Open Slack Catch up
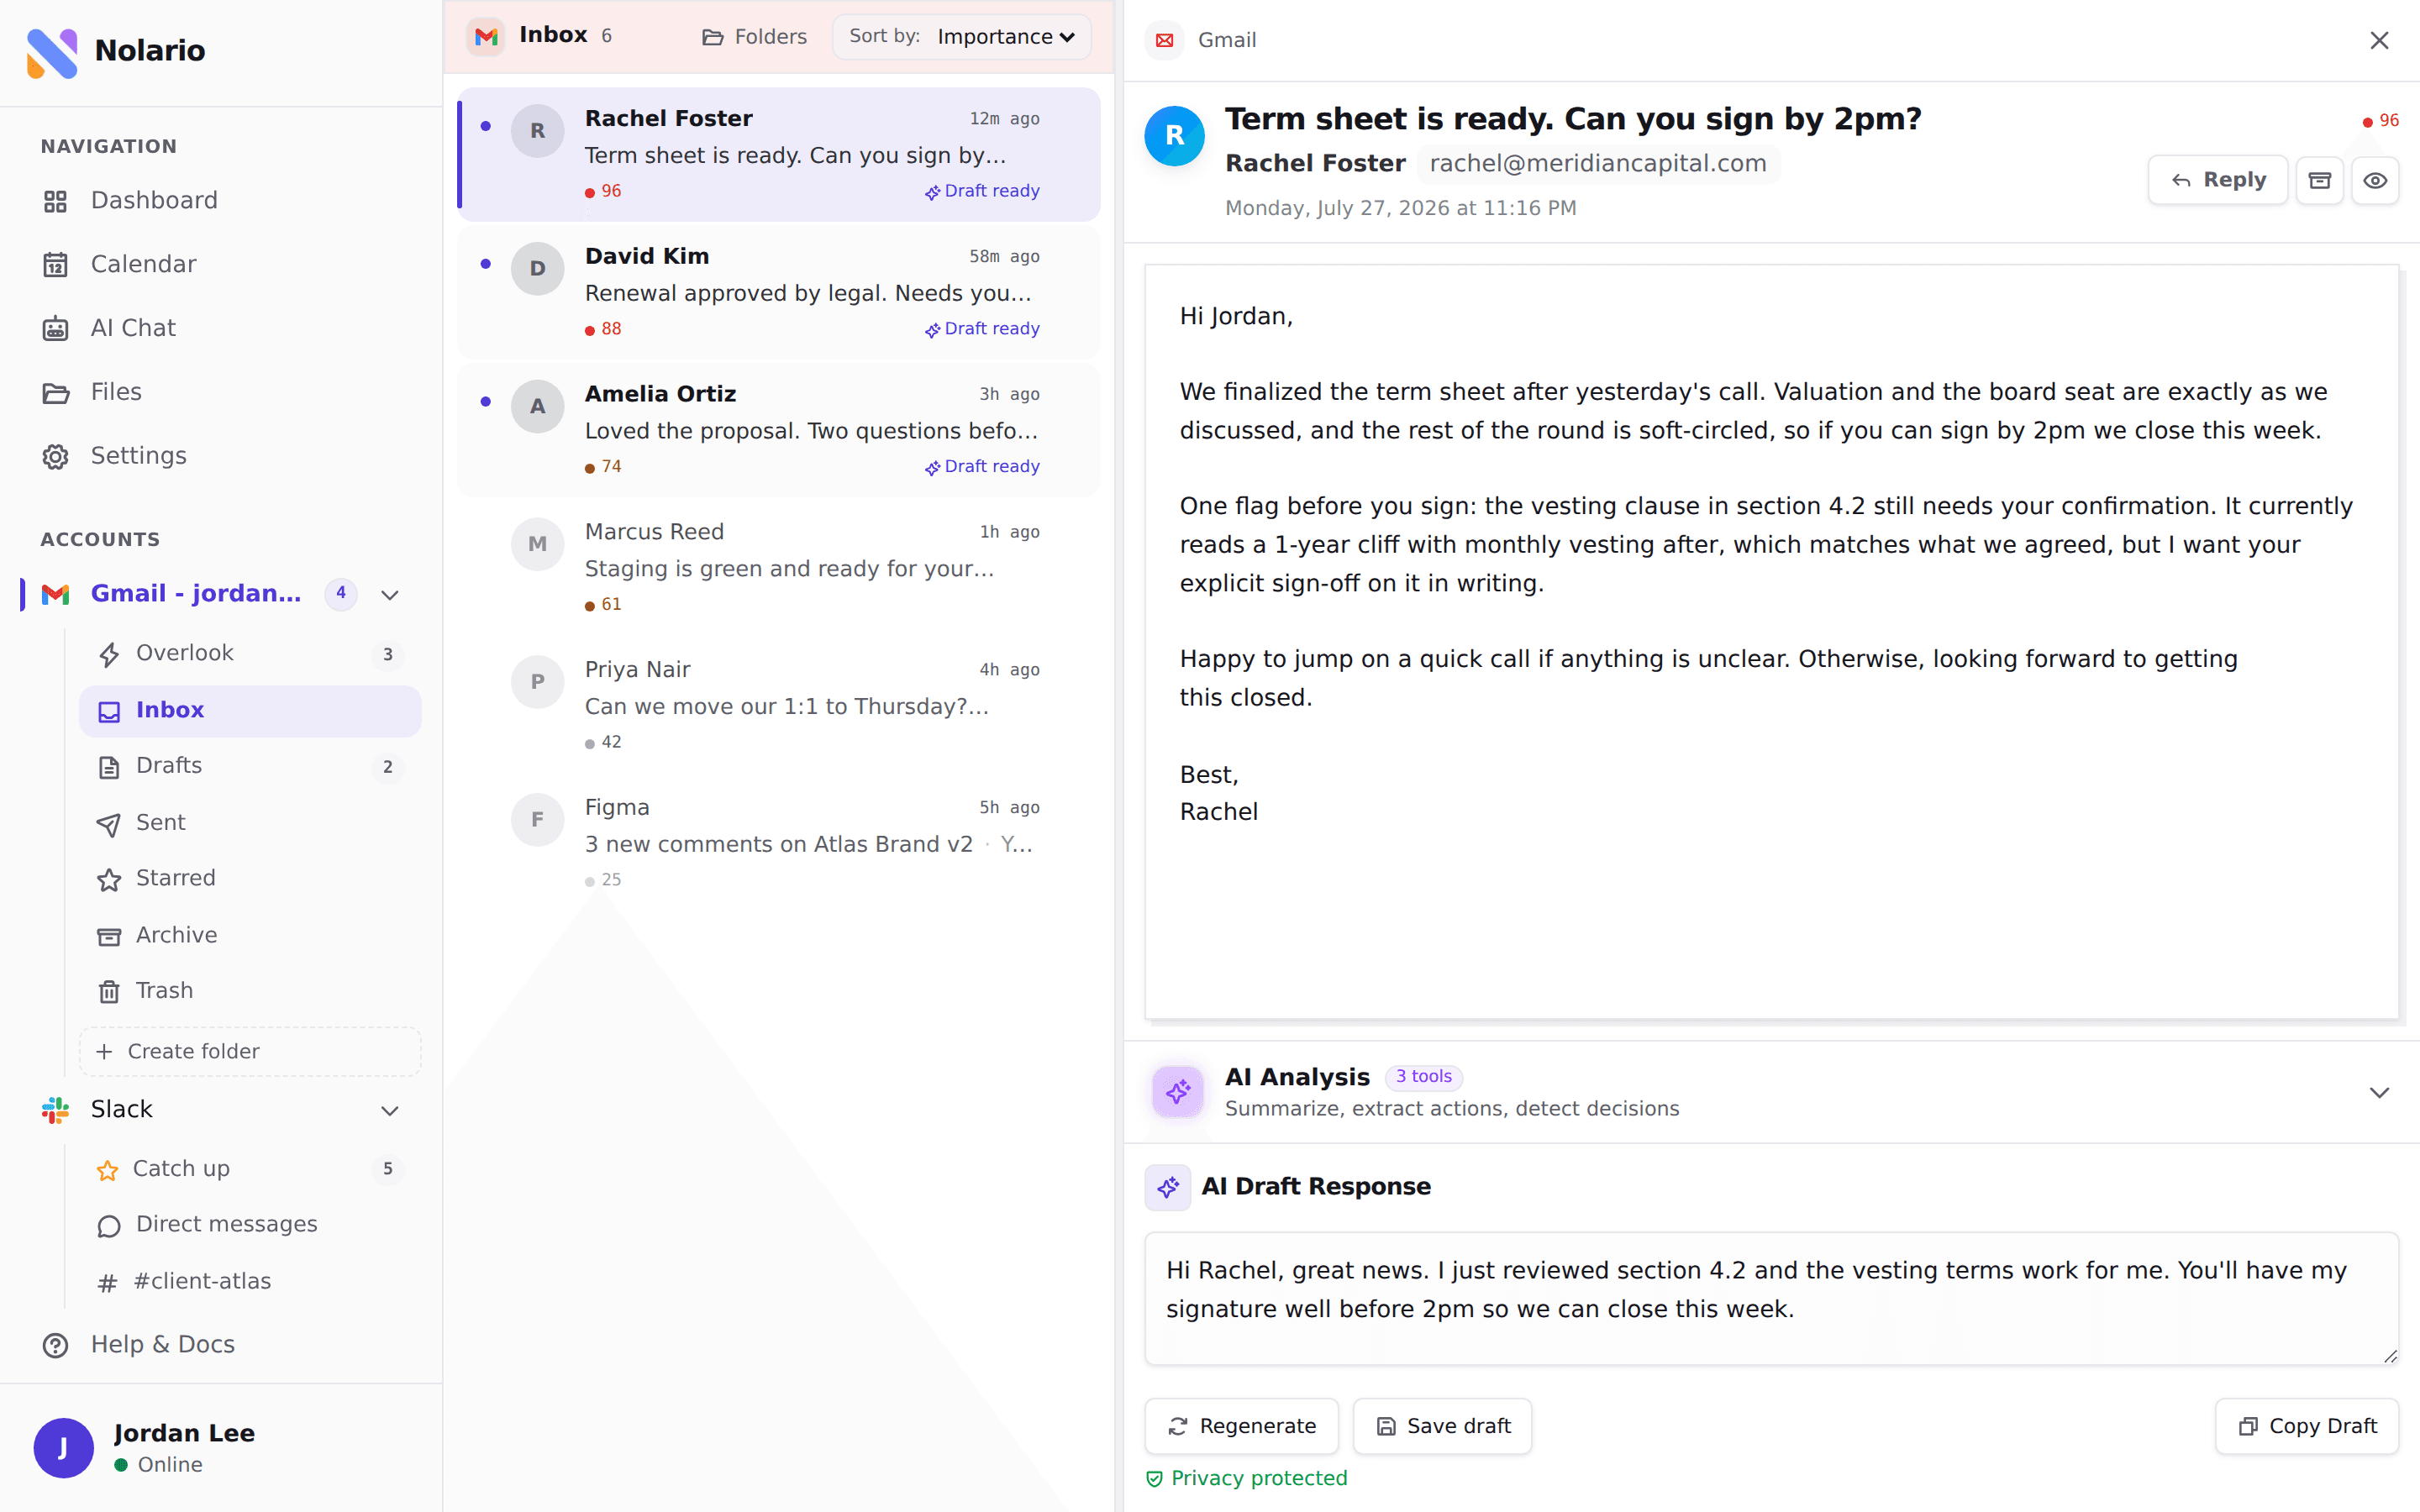 point(250,1169)
